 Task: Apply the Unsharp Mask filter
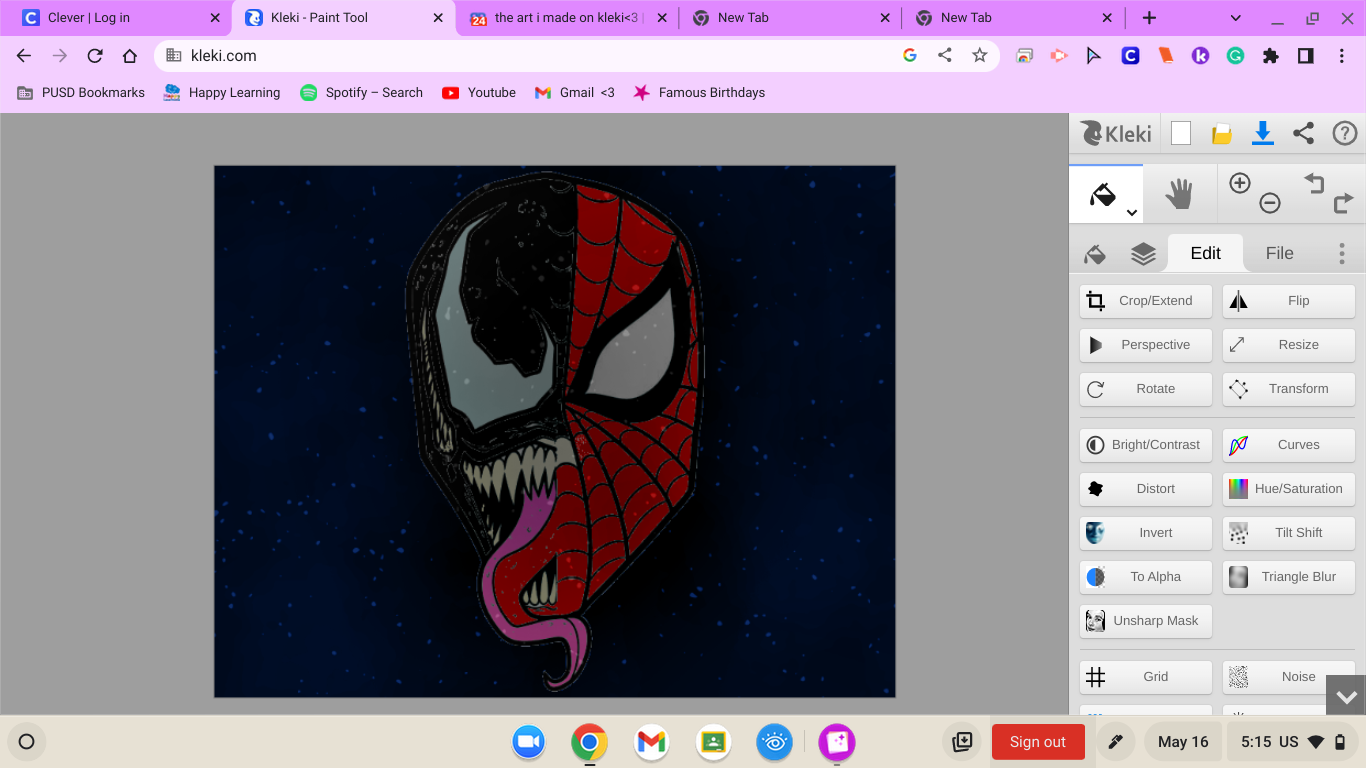pos(1146,621)
